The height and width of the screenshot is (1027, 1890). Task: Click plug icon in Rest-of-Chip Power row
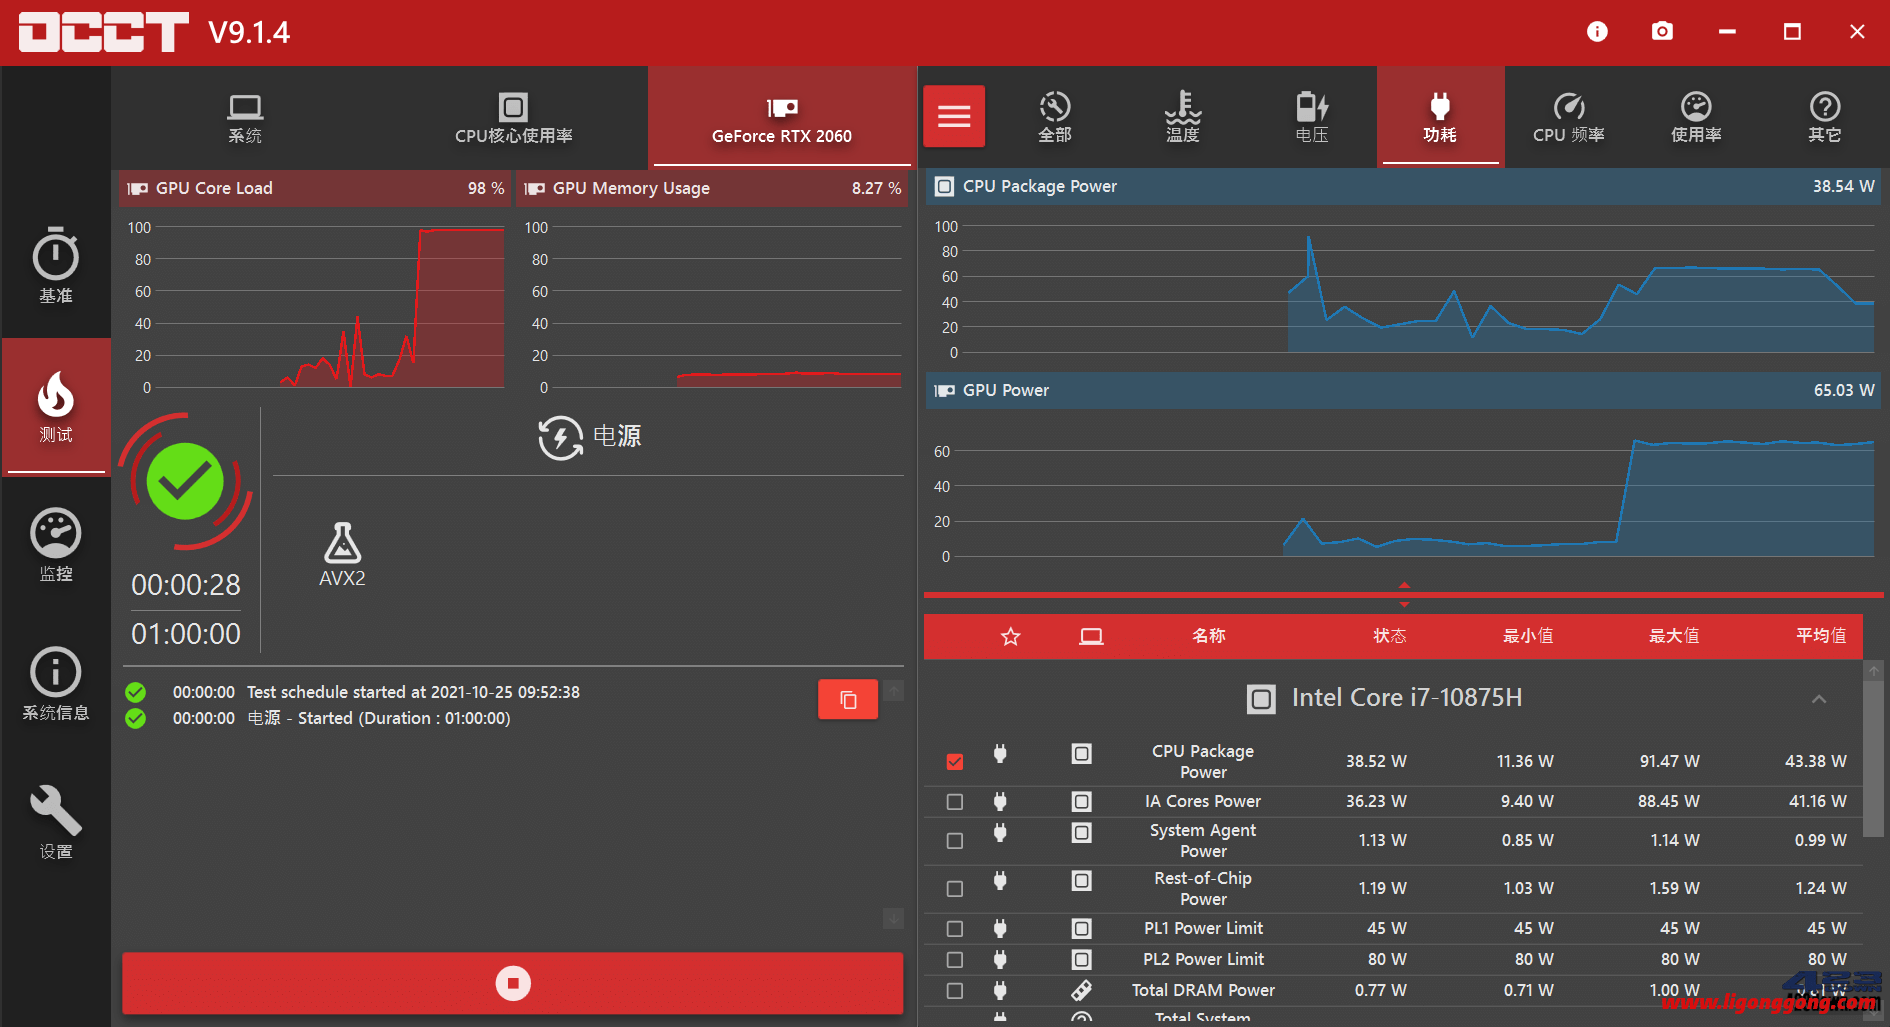coord(1000,881)
